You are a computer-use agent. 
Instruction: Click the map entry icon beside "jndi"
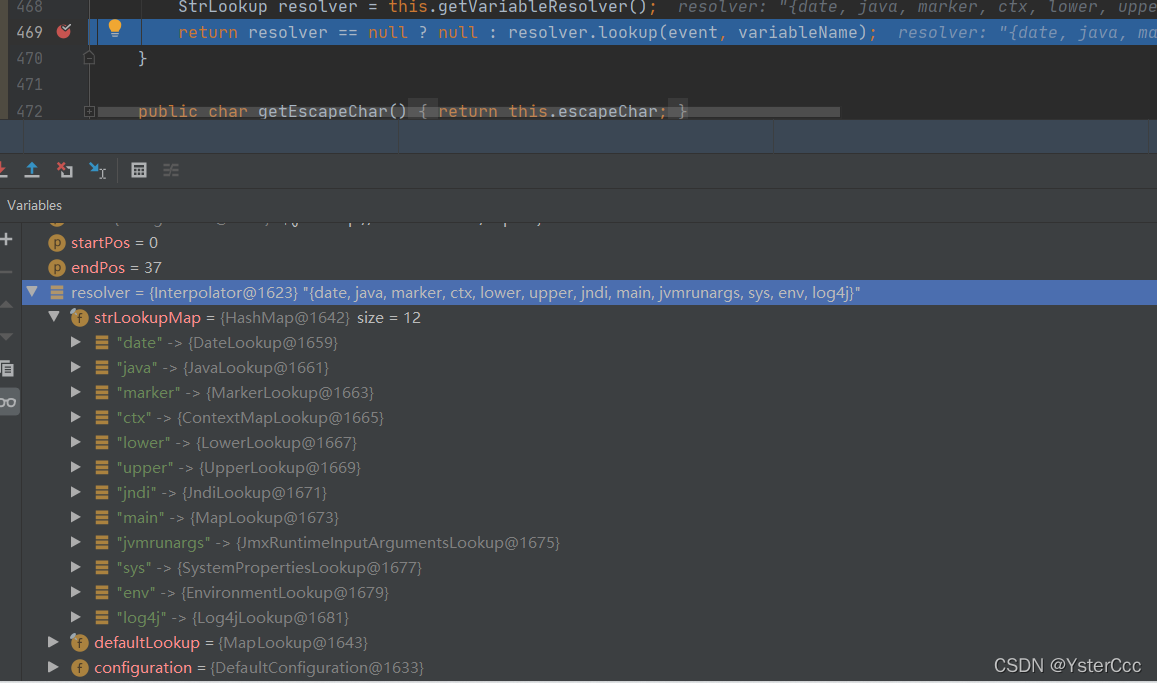tap(102, 493)
